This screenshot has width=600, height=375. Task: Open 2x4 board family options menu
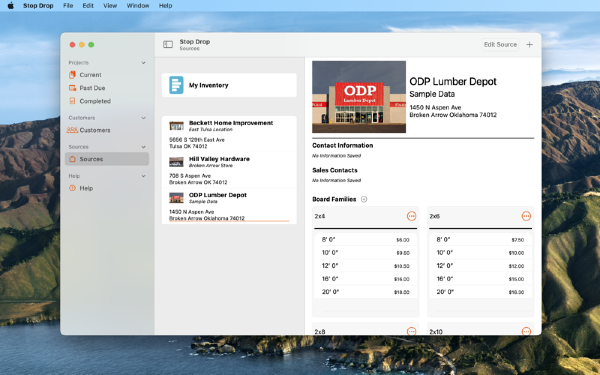tap(411, 216)
